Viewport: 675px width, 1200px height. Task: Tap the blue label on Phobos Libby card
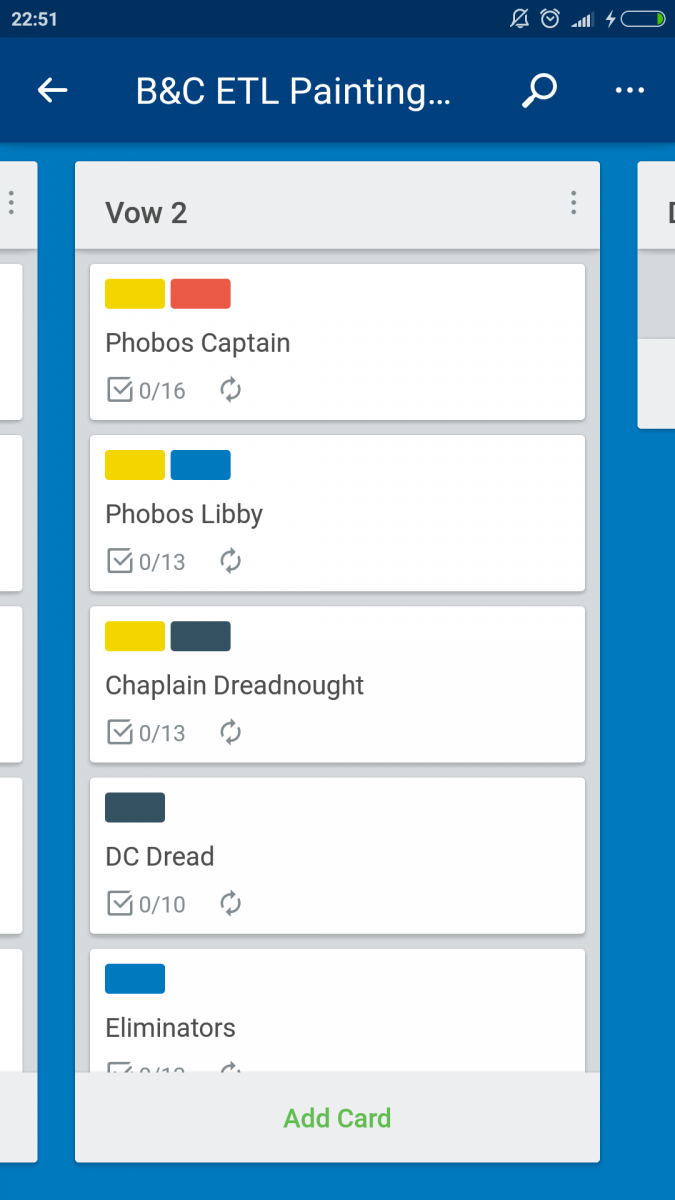click(x=201, y=465)
